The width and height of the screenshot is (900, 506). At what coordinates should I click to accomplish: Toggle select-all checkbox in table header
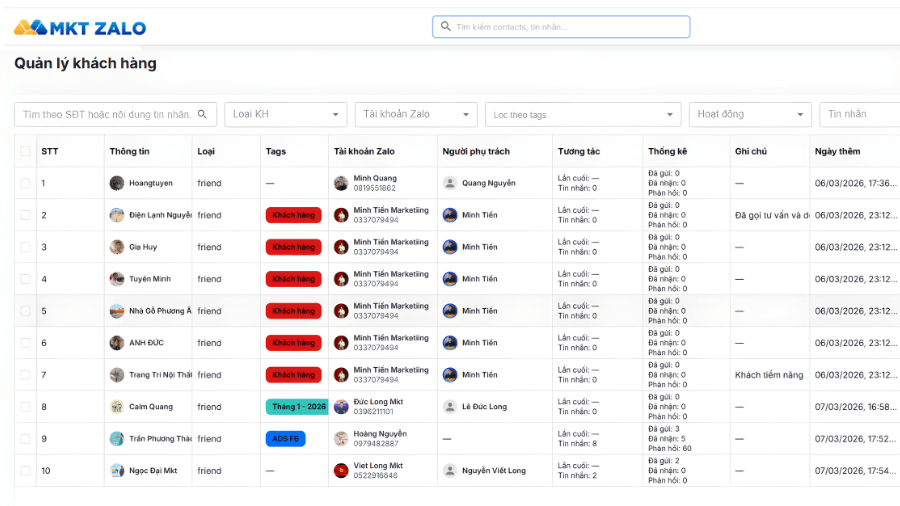coord(25,151)
